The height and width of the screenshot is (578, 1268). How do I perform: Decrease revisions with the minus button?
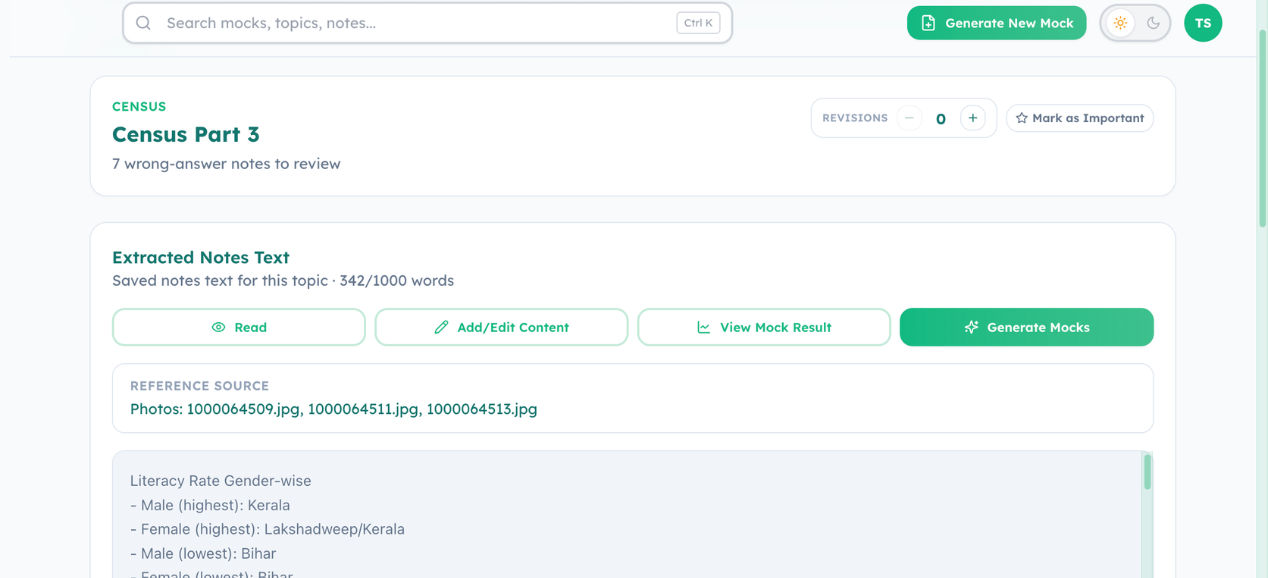point(909,118)
